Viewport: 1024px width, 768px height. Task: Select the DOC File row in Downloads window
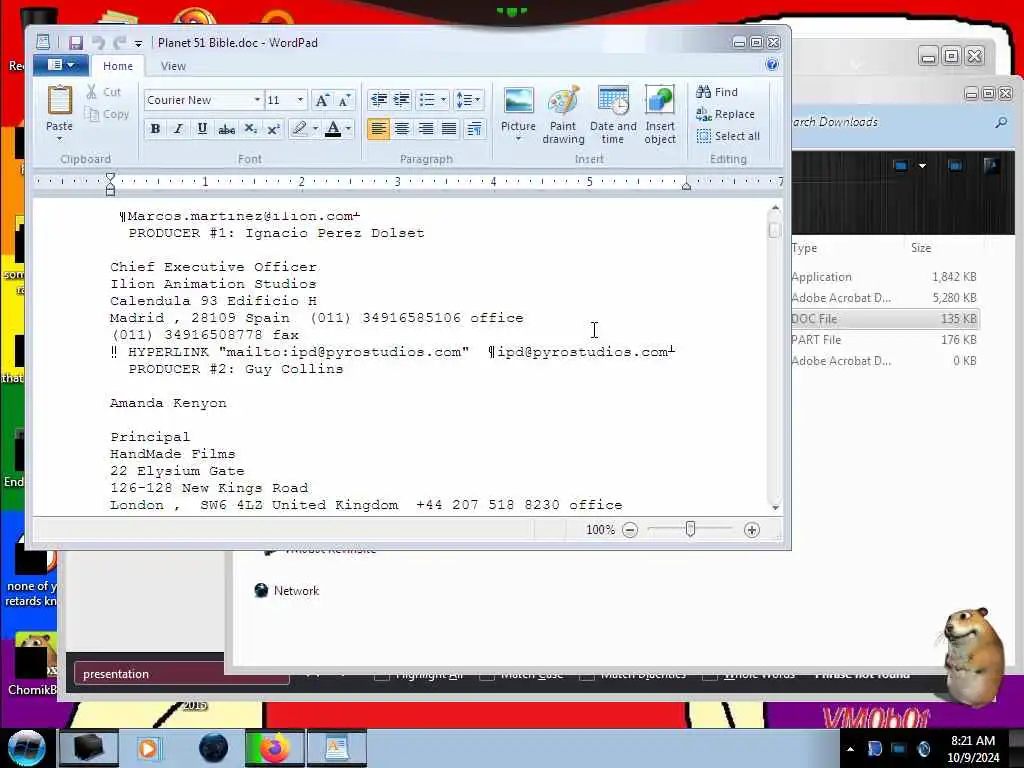pos(885,319)
